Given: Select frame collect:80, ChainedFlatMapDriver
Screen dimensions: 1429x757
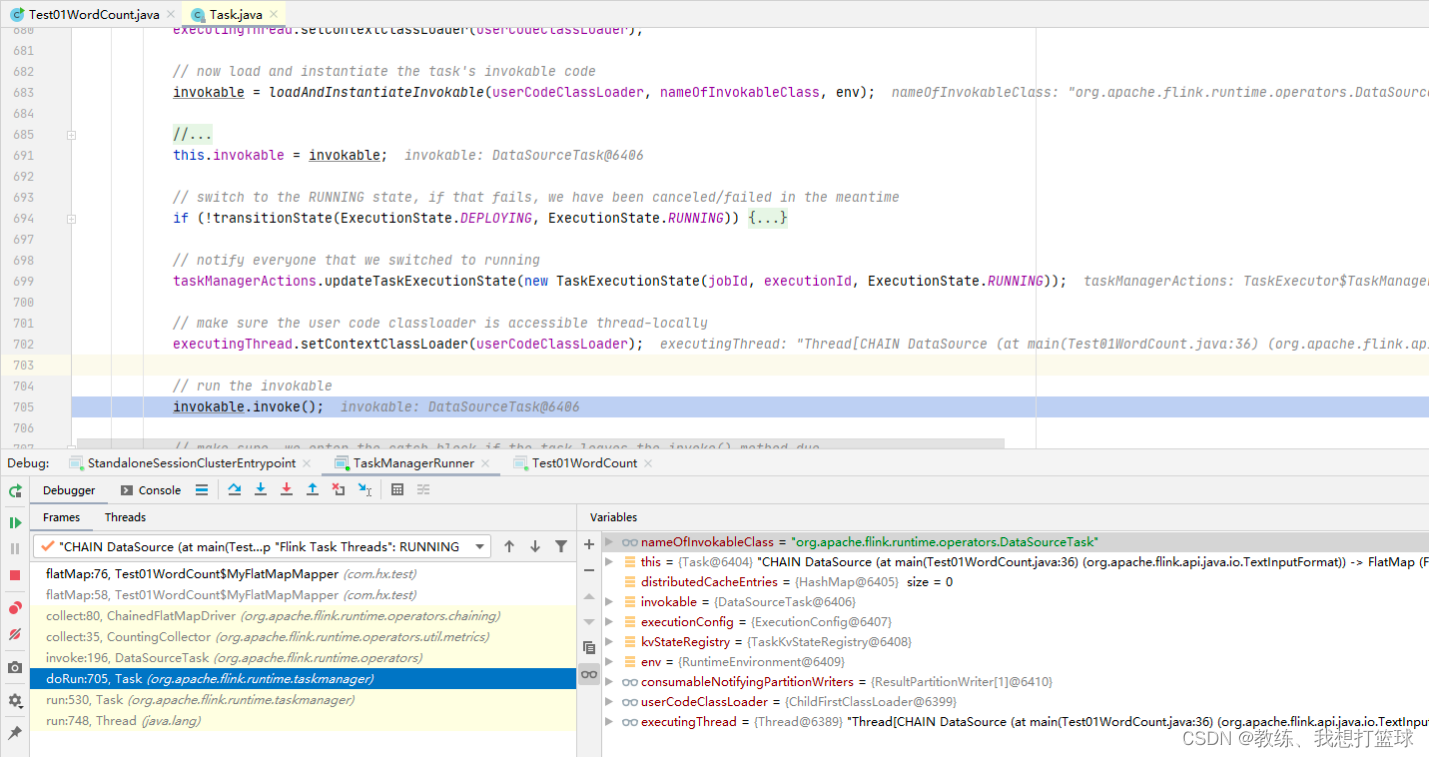Looking at the screenshot, I should (x=303, y=616).
